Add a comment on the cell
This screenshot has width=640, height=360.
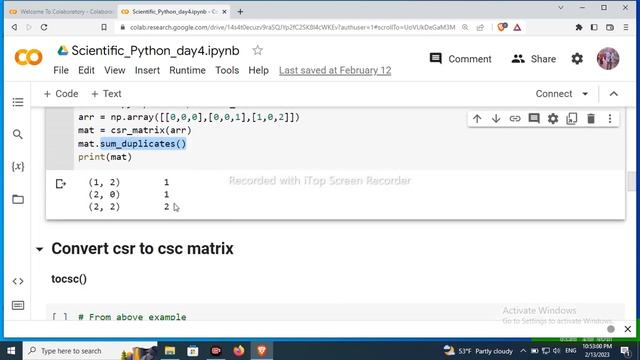(534, 119)
